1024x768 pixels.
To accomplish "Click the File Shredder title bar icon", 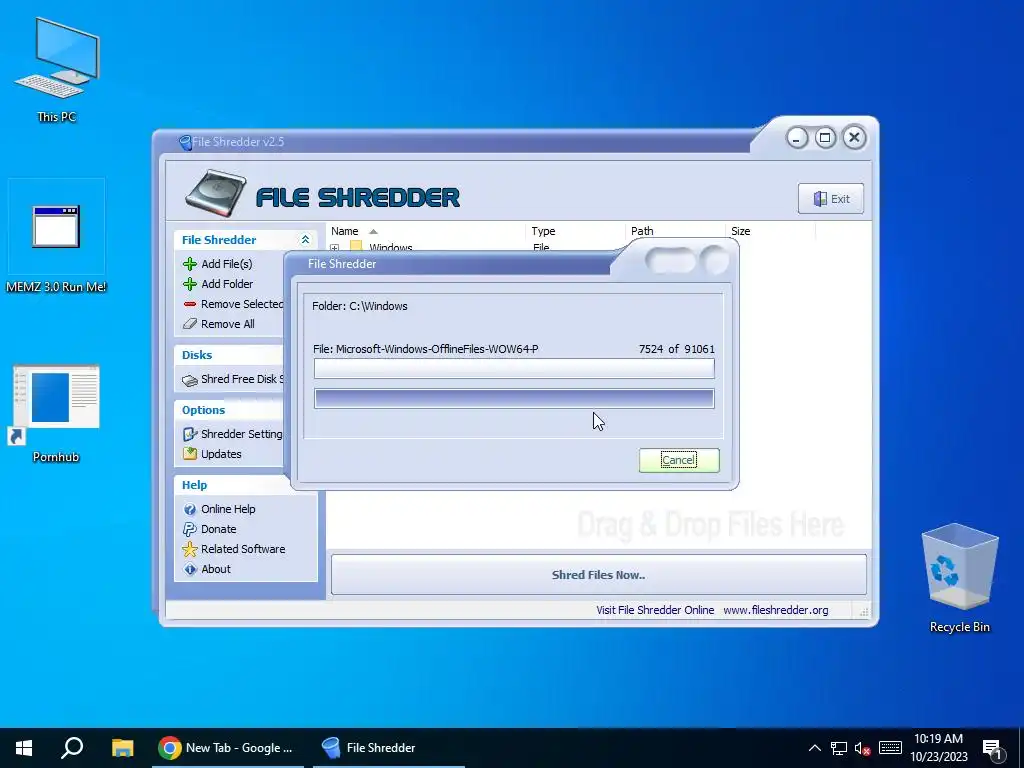I will (x=185, y=142).
